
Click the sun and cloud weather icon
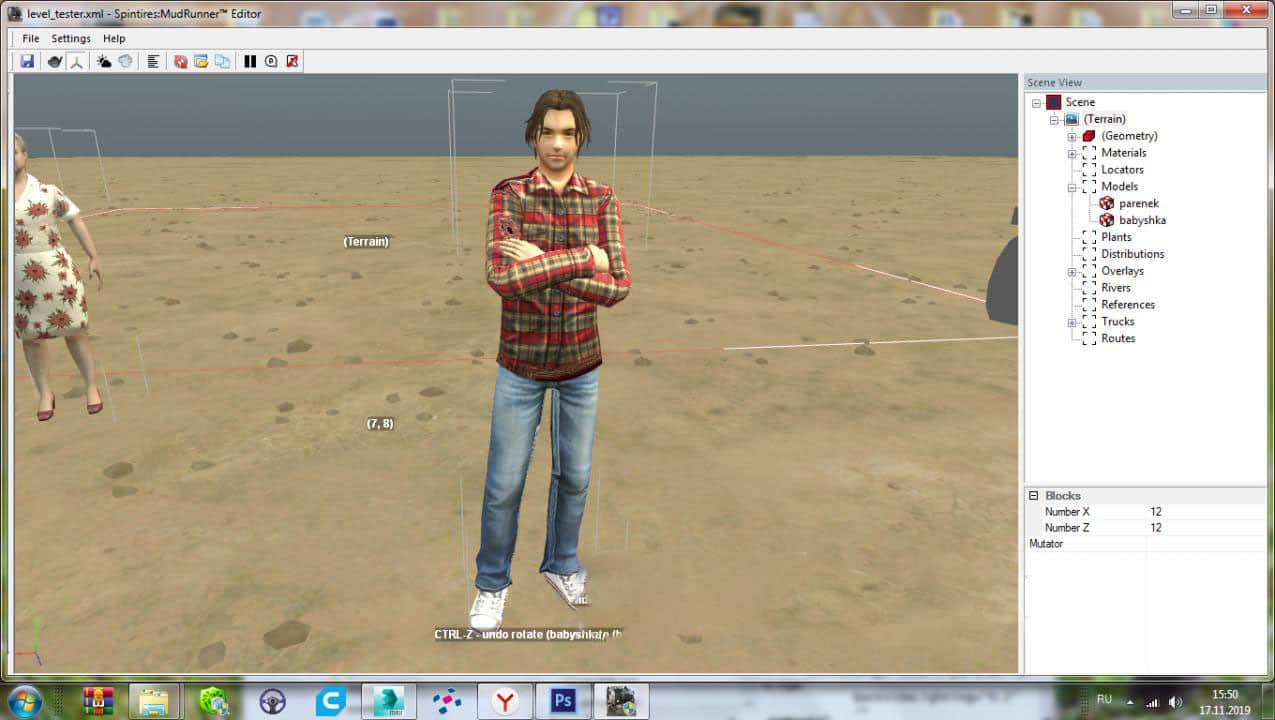(104, 61)
